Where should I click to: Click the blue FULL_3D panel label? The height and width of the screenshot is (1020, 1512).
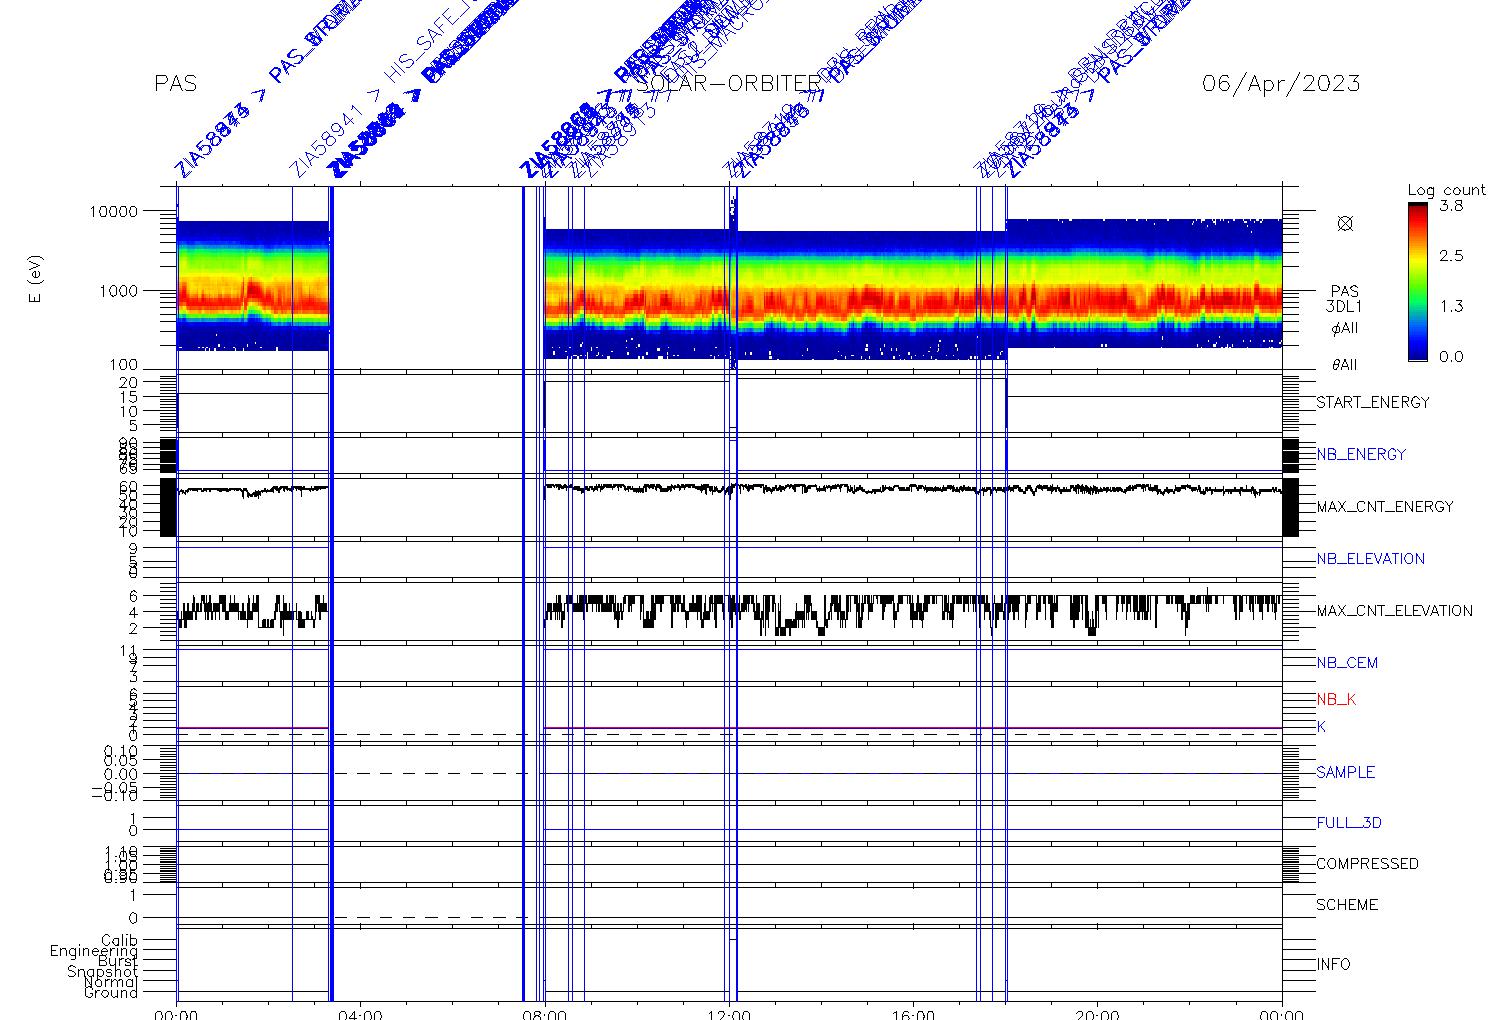[1349, 824]
